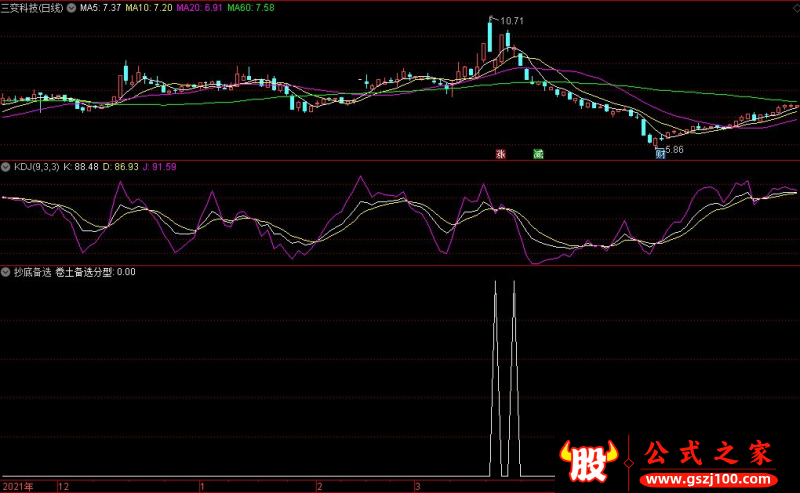Click the 公式之家 brand text
Screen dimensions: 800x493
708,453
